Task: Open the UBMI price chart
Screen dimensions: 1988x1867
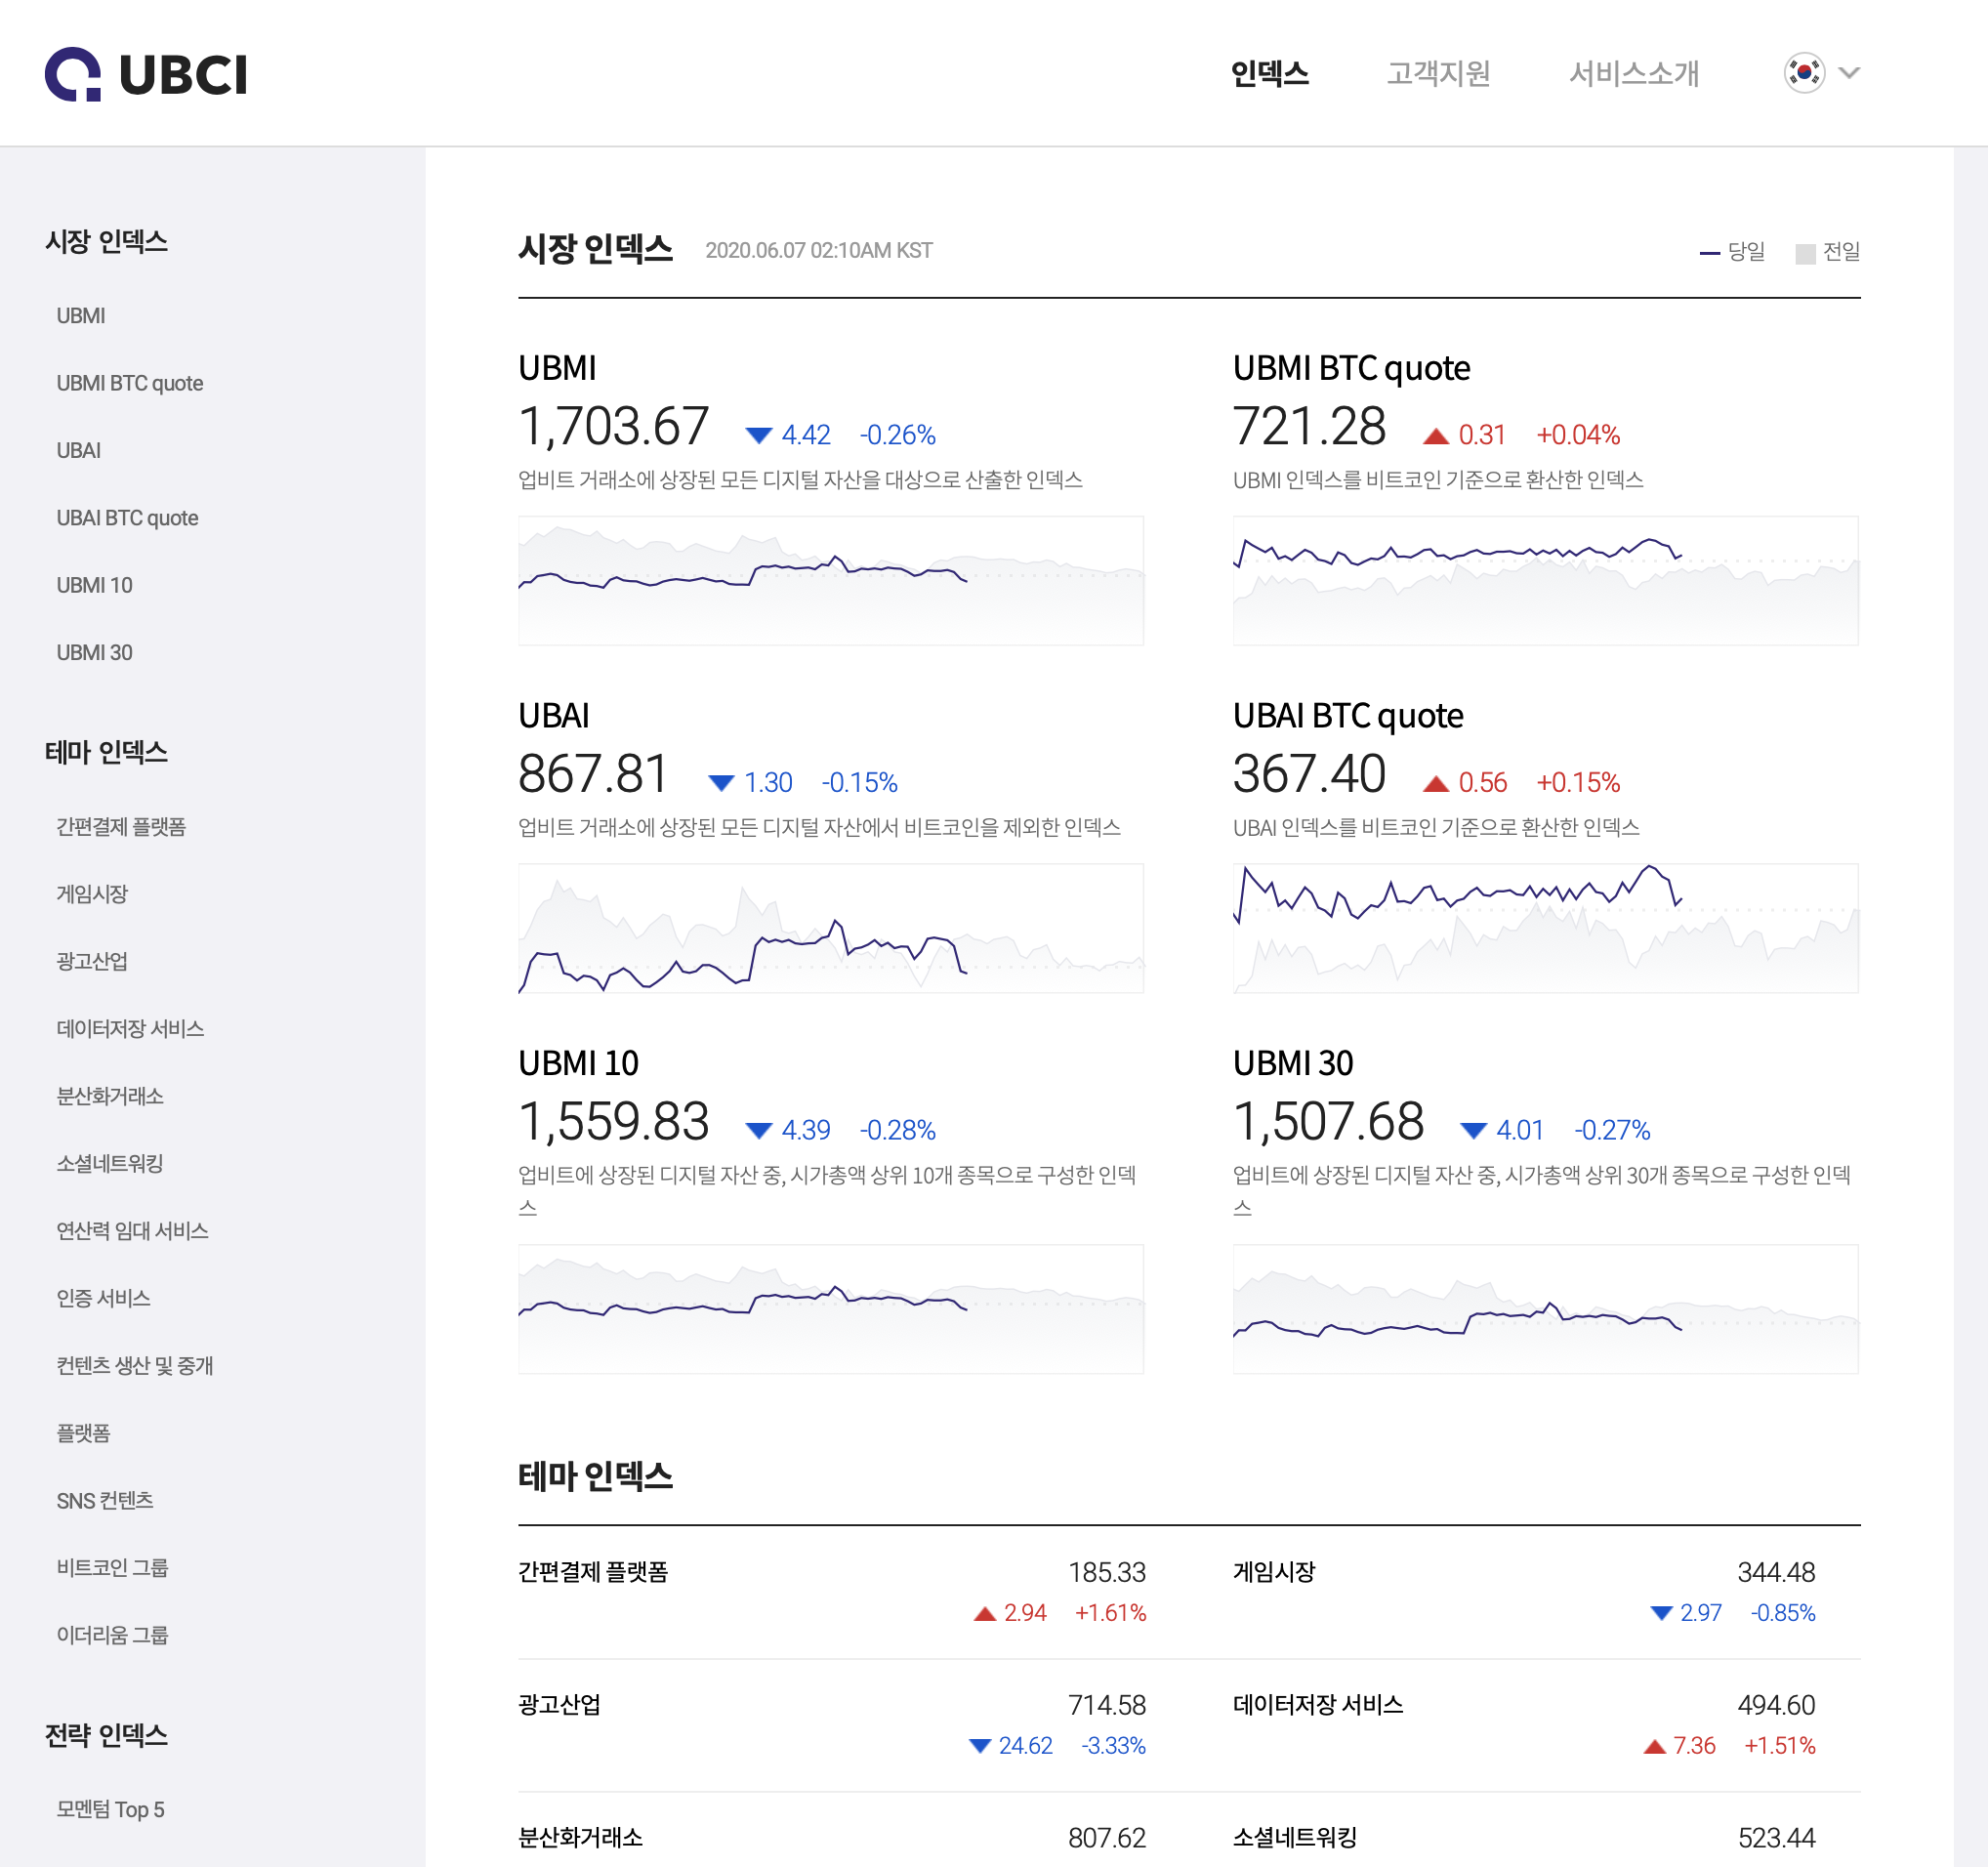Action: pyautogui.click(x=830, y=580)
